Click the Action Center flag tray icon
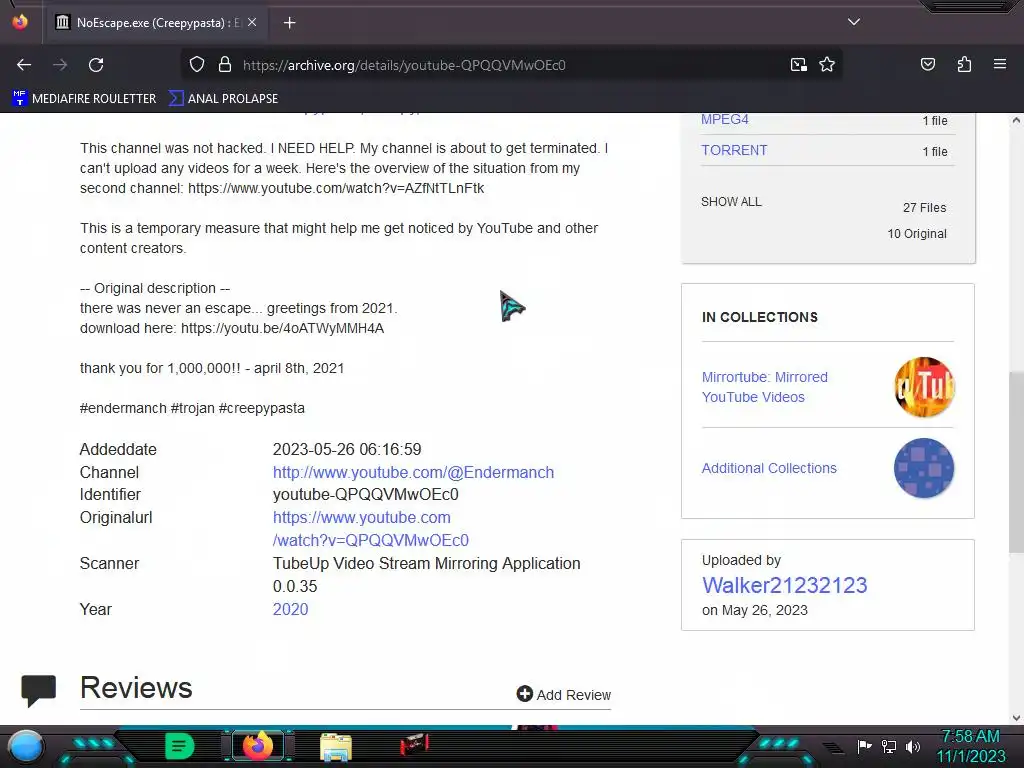 pyautogui.click(x=865, y=746)
